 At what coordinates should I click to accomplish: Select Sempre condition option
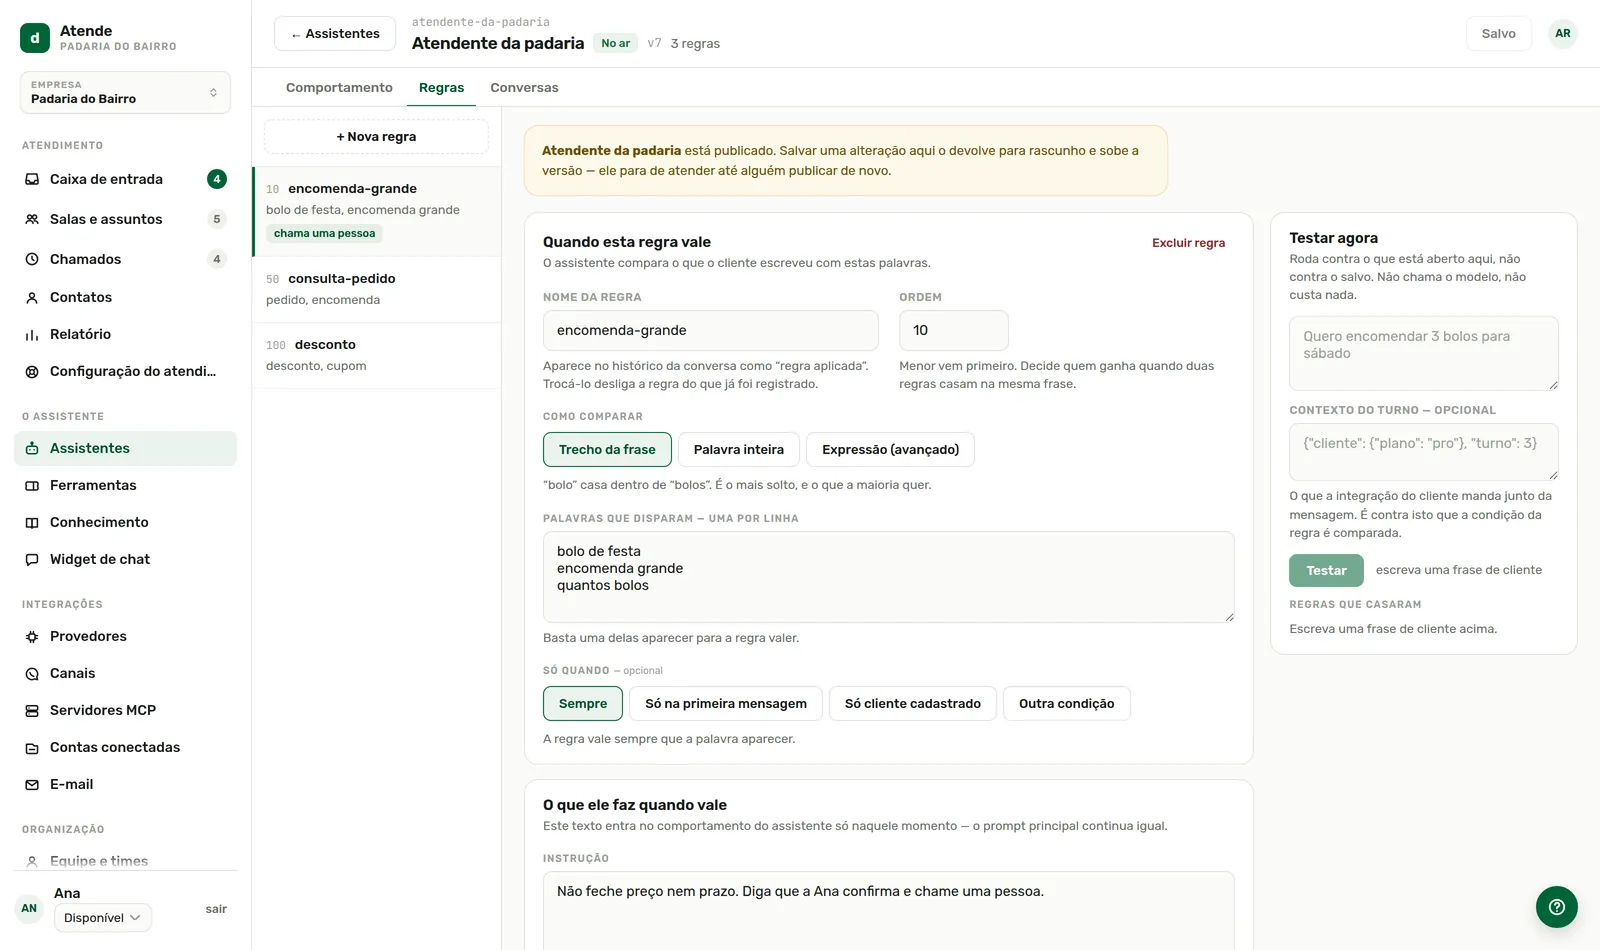pyautogui.click(x=583, y=703)
